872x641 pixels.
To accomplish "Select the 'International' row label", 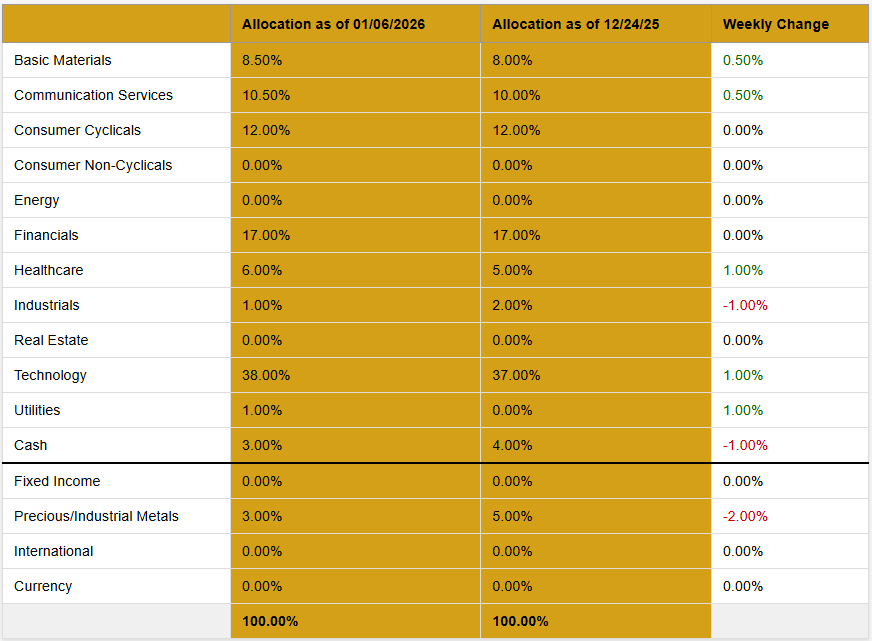I will click(x=53, y=551).
